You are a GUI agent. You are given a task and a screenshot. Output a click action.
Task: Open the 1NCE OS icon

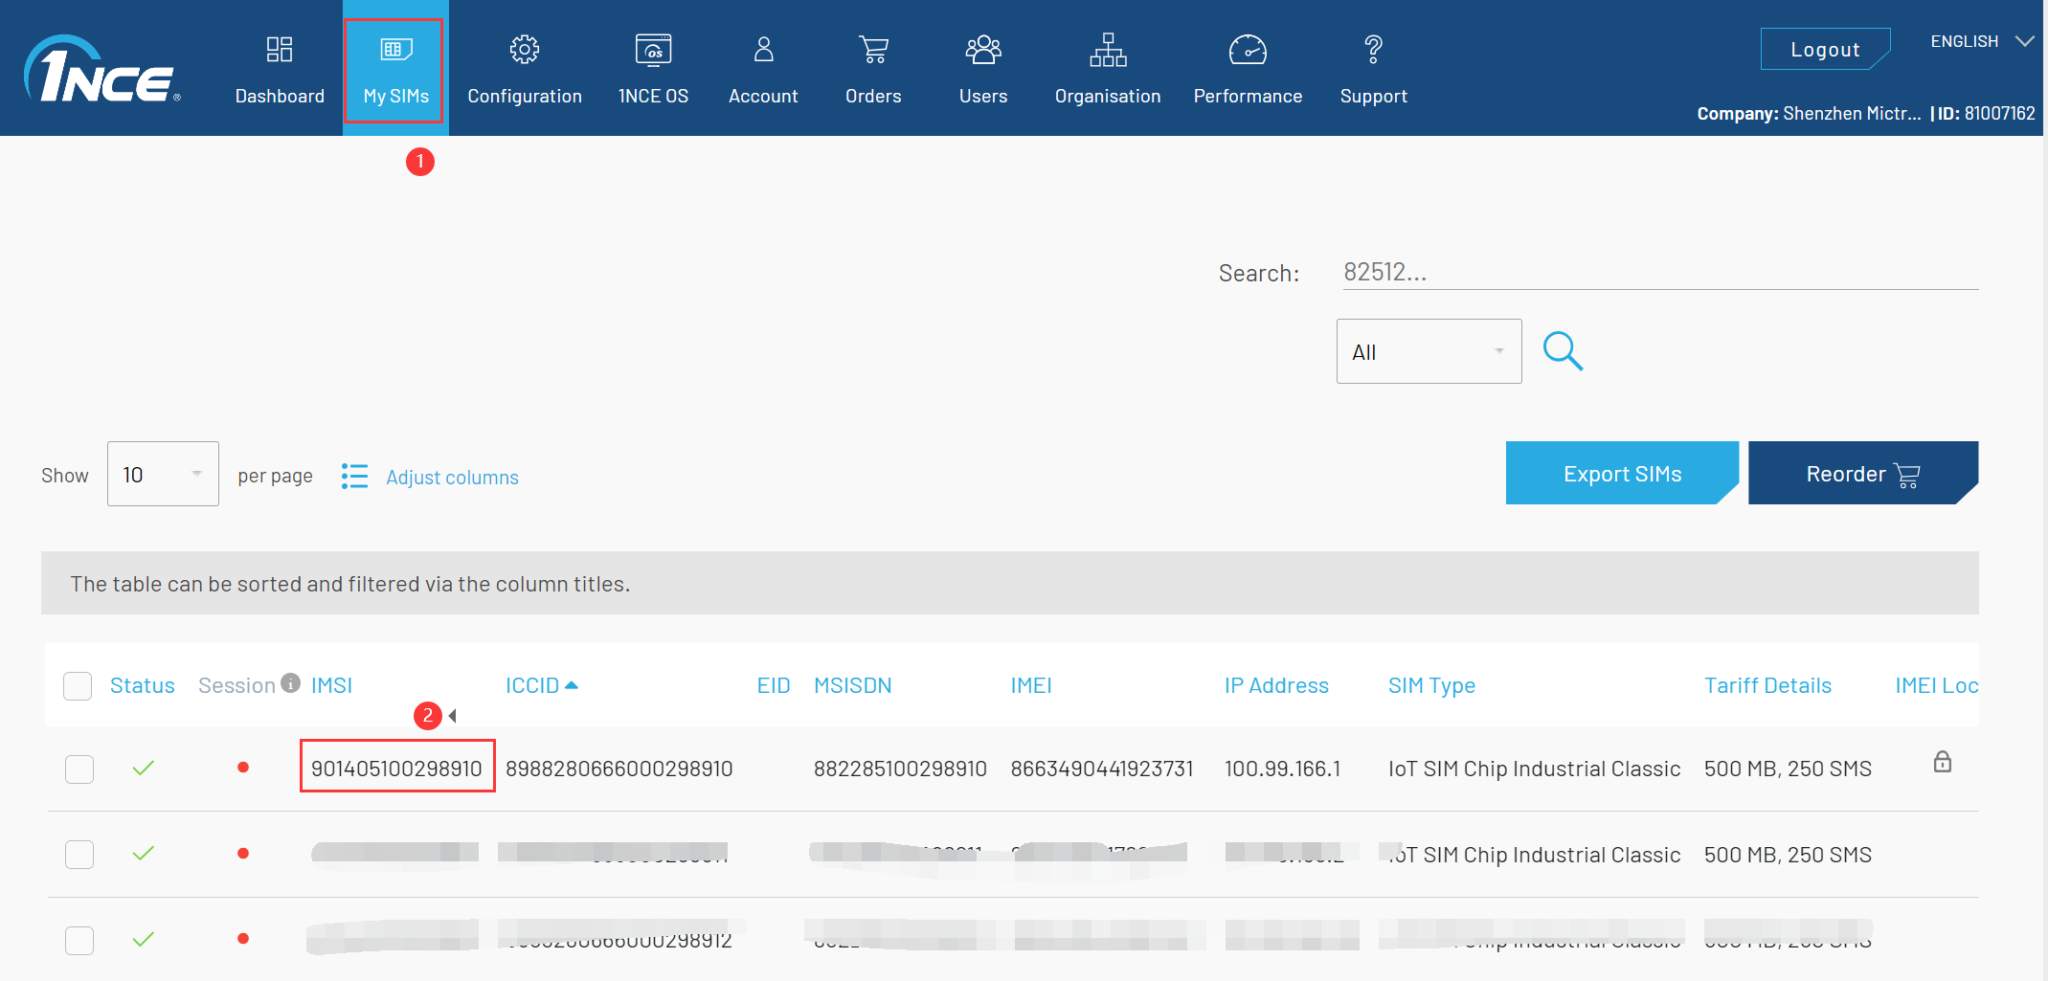[653, 50]
